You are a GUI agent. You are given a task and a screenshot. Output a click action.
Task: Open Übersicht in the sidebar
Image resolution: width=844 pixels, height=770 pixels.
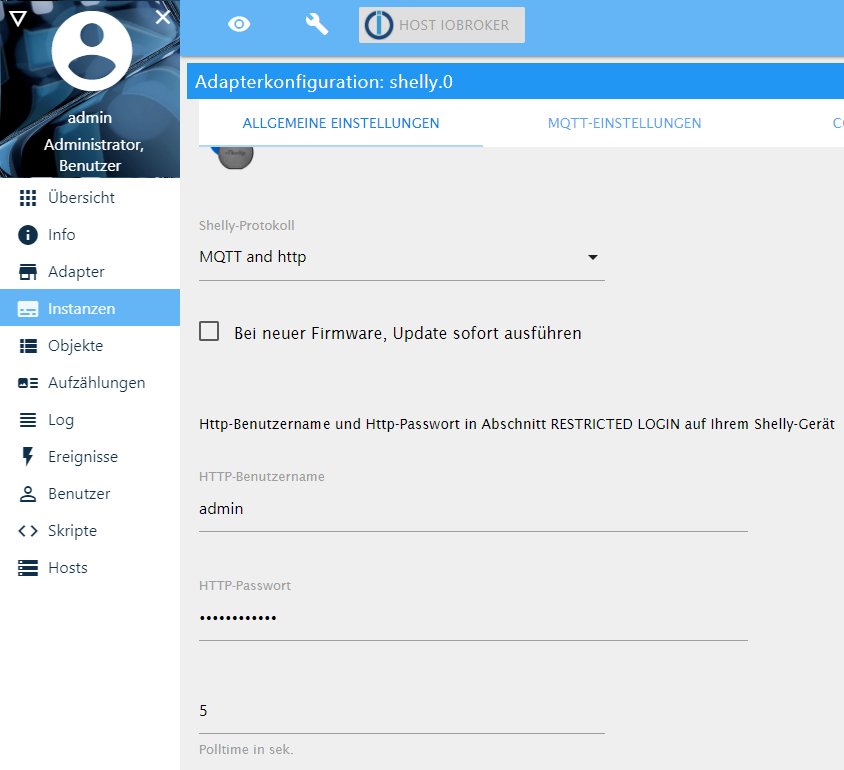pyautogui.click(x=90, y=198)
